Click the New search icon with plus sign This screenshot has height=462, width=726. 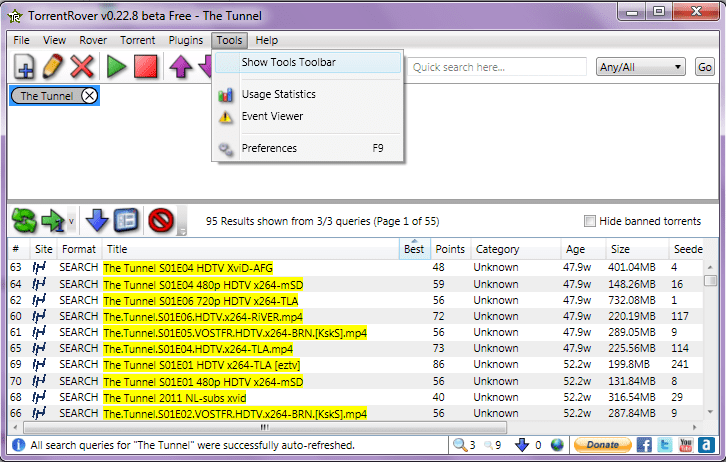tap(24, 66)
